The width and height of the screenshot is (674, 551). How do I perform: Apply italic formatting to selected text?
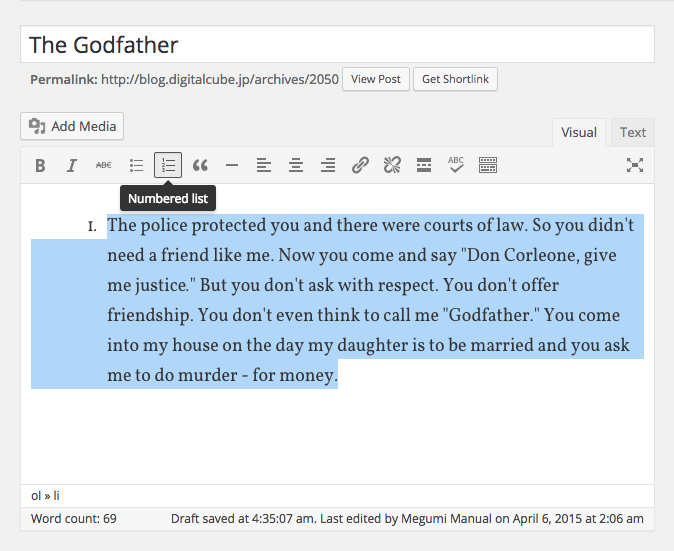tap(72, 166)
